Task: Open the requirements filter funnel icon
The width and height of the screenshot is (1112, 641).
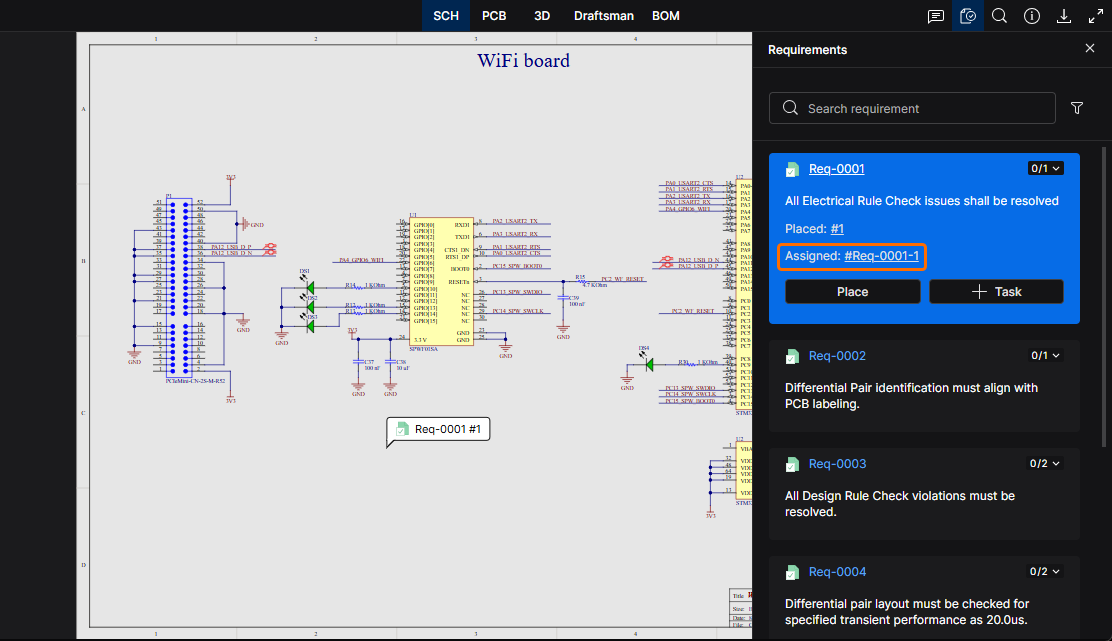Action: coord(1077,108)
